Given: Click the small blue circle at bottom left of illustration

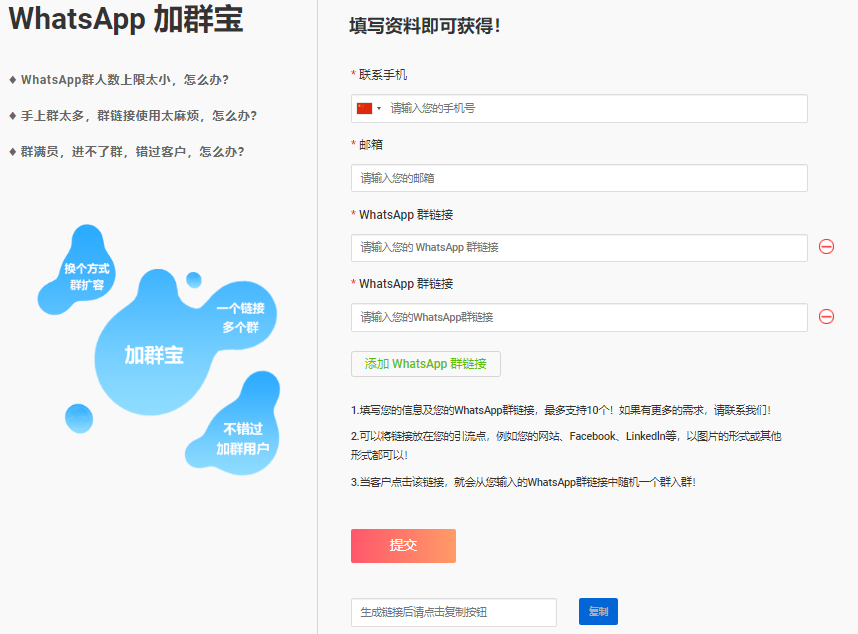Looking at the screenshot, I should [x=78, y=418].
